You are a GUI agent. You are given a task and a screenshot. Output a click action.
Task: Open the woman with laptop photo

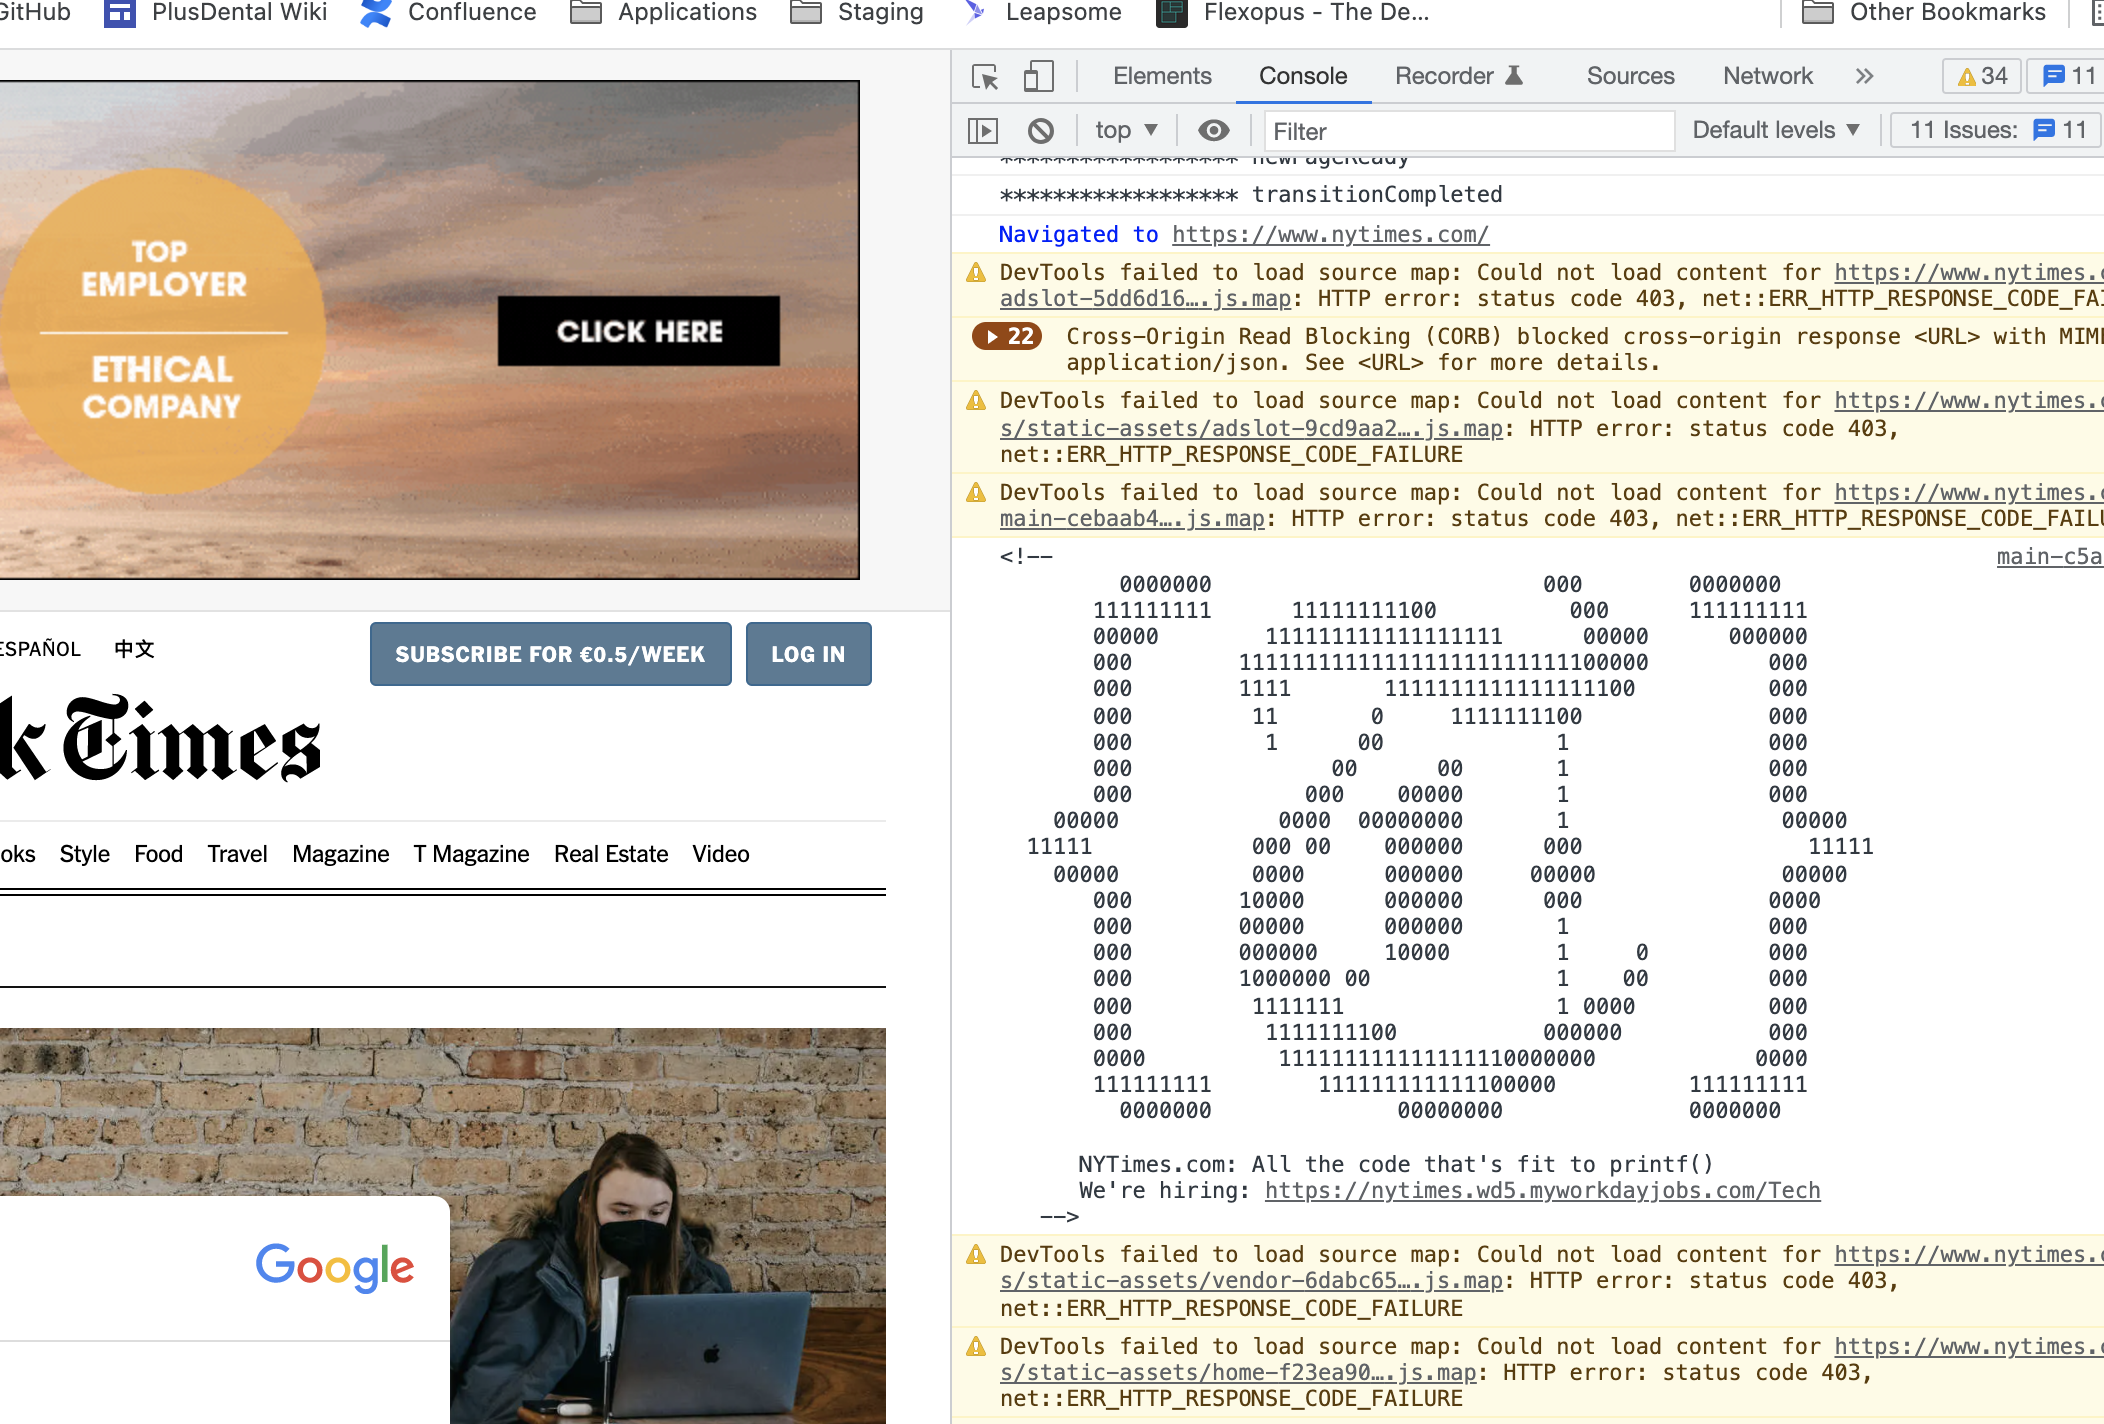[x=667, y=1226]
